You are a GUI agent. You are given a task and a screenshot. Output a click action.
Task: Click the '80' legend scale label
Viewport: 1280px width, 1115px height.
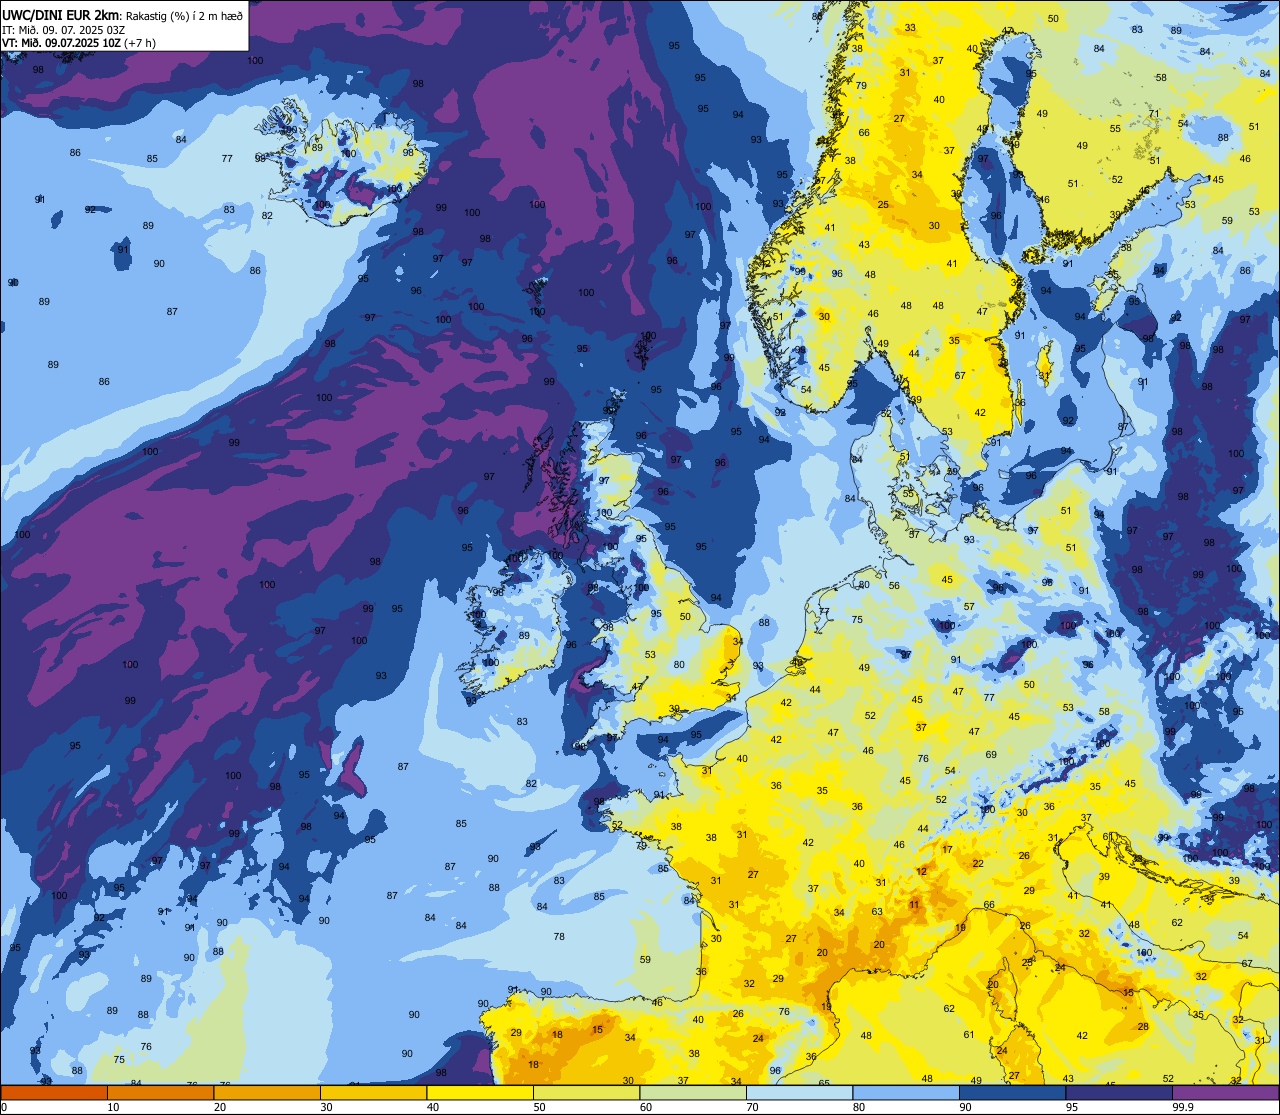pyautogui.click(x=859, y=1107)
